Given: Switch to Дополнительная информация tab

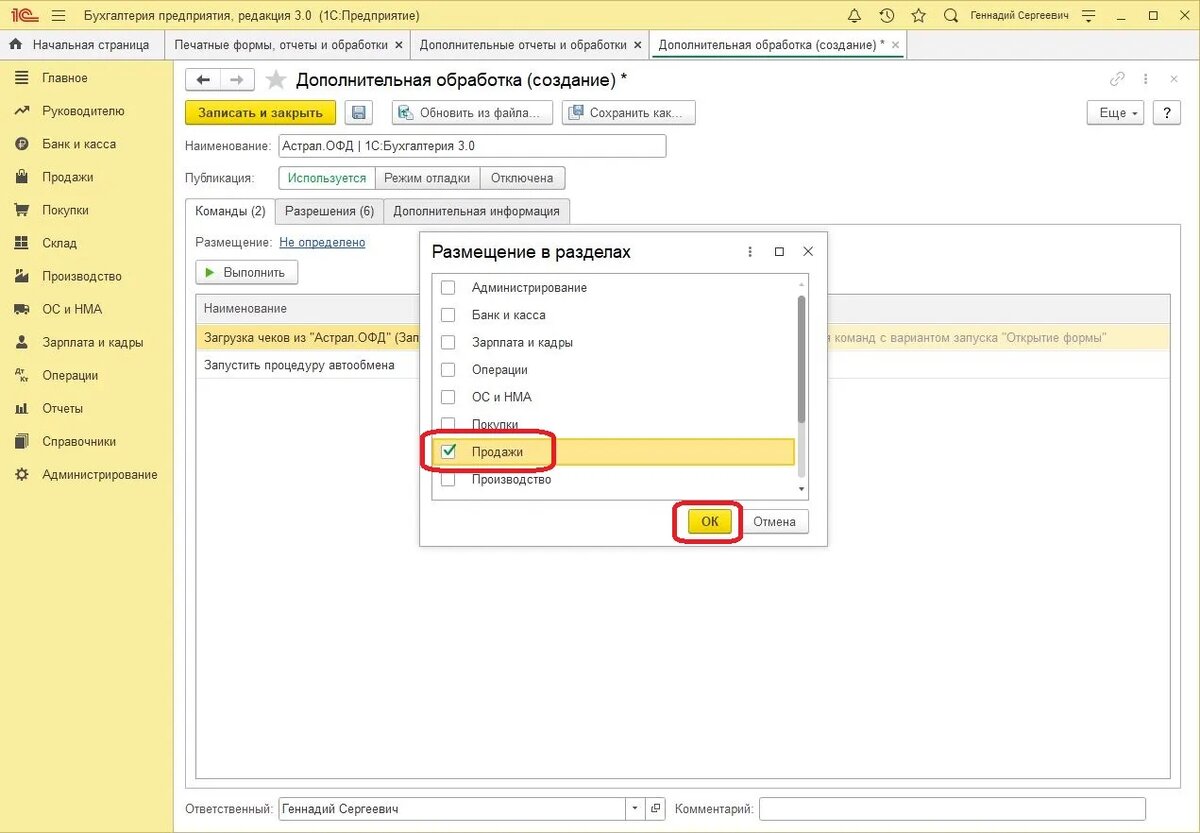Looking at the screenshot, I should point(476,211).
